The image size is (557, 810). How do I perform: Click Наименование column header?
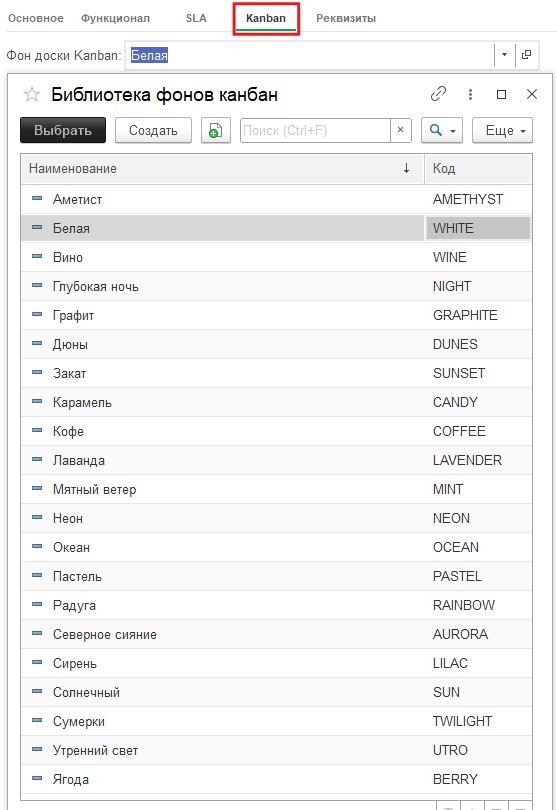(222, 168)
